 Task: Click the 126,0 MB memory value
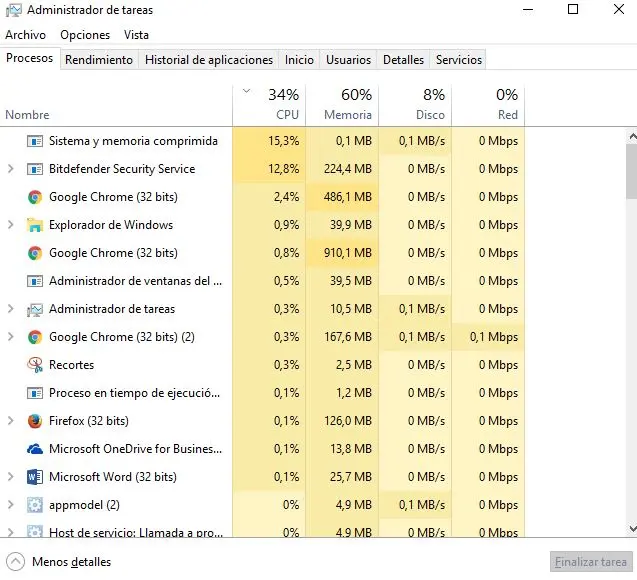click(x=348, y=421)
